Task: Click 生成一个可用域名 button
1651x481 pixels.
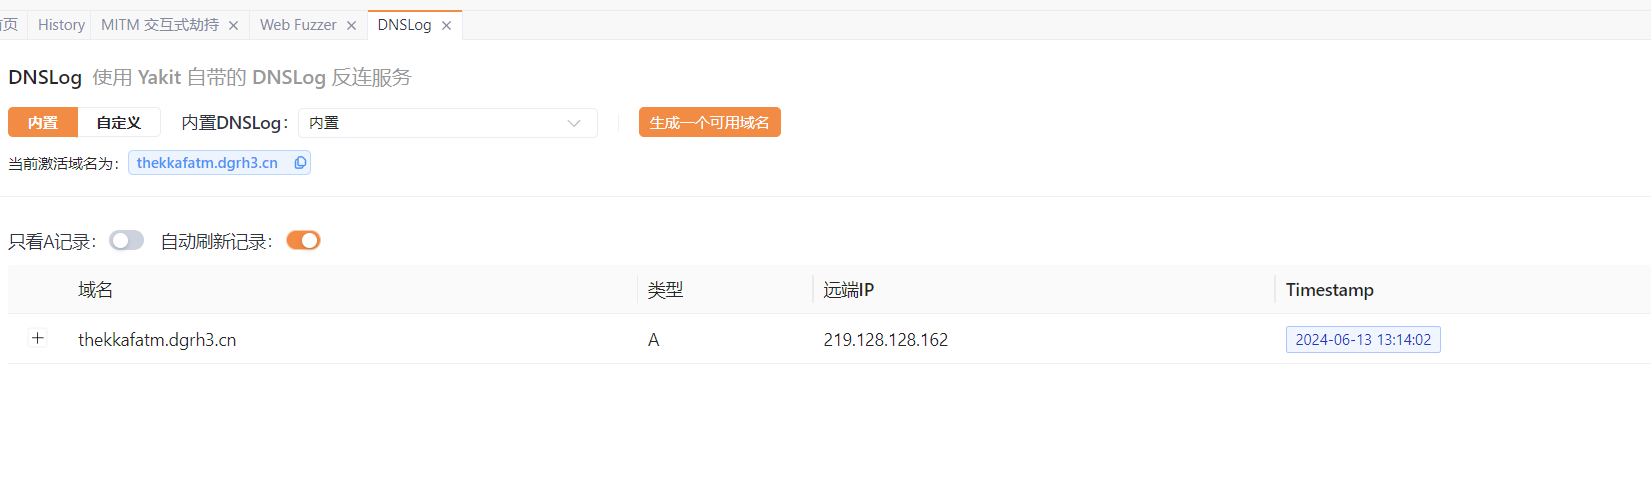Action: (x=710, y=122)
